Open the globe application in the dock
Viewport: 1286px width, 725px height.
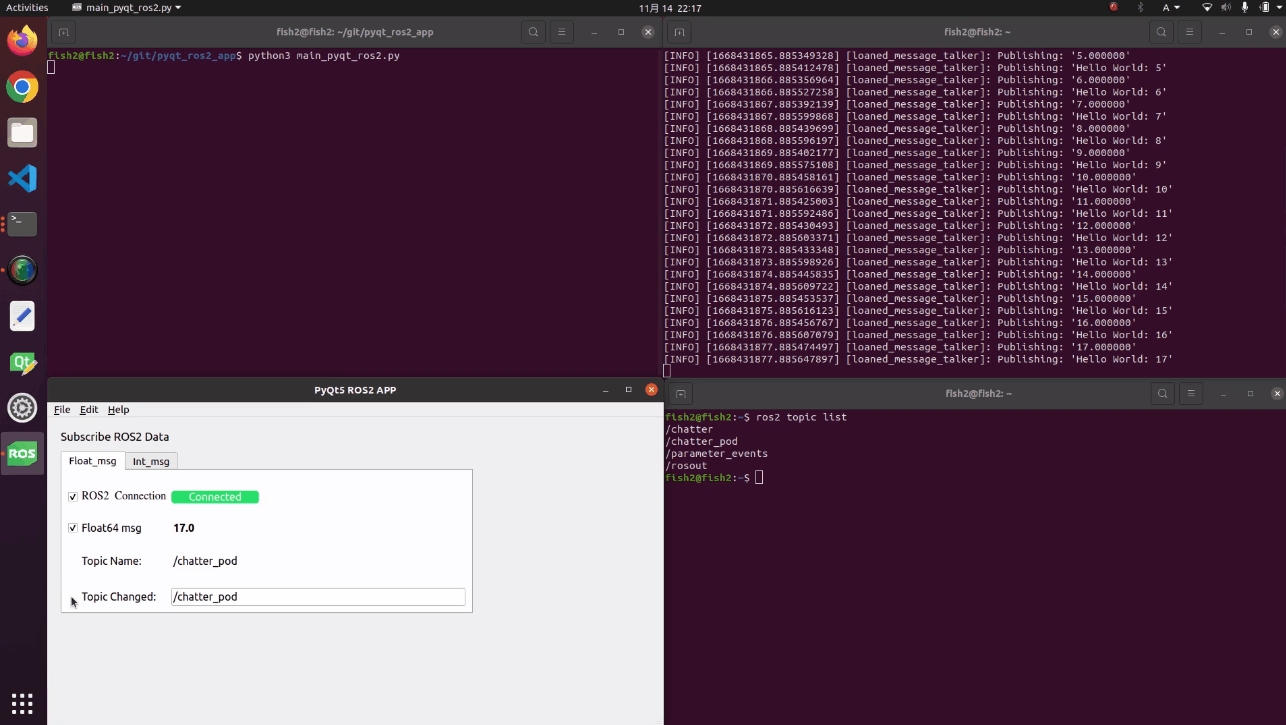22,270
